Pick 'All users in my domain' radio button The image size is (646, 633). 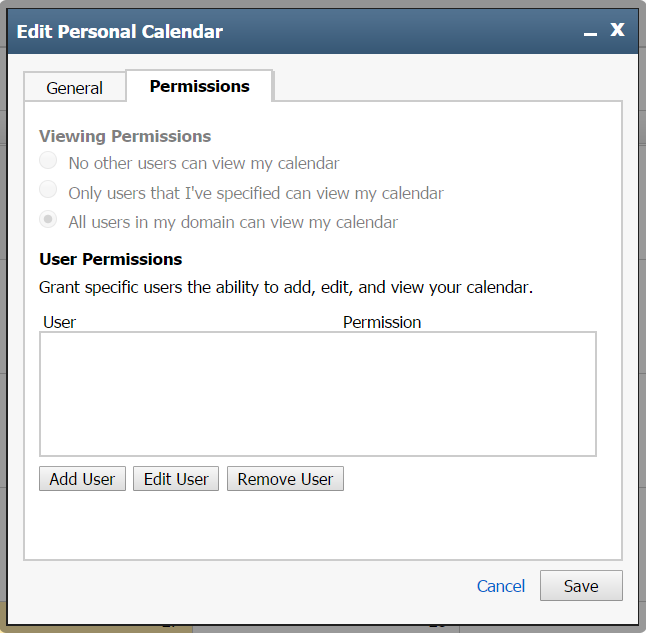48,221
